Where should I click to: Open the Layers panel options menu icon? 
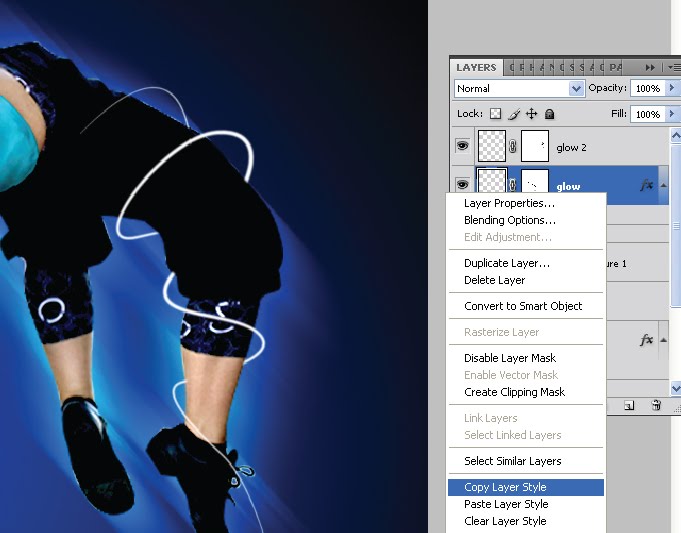click(675, 67)
